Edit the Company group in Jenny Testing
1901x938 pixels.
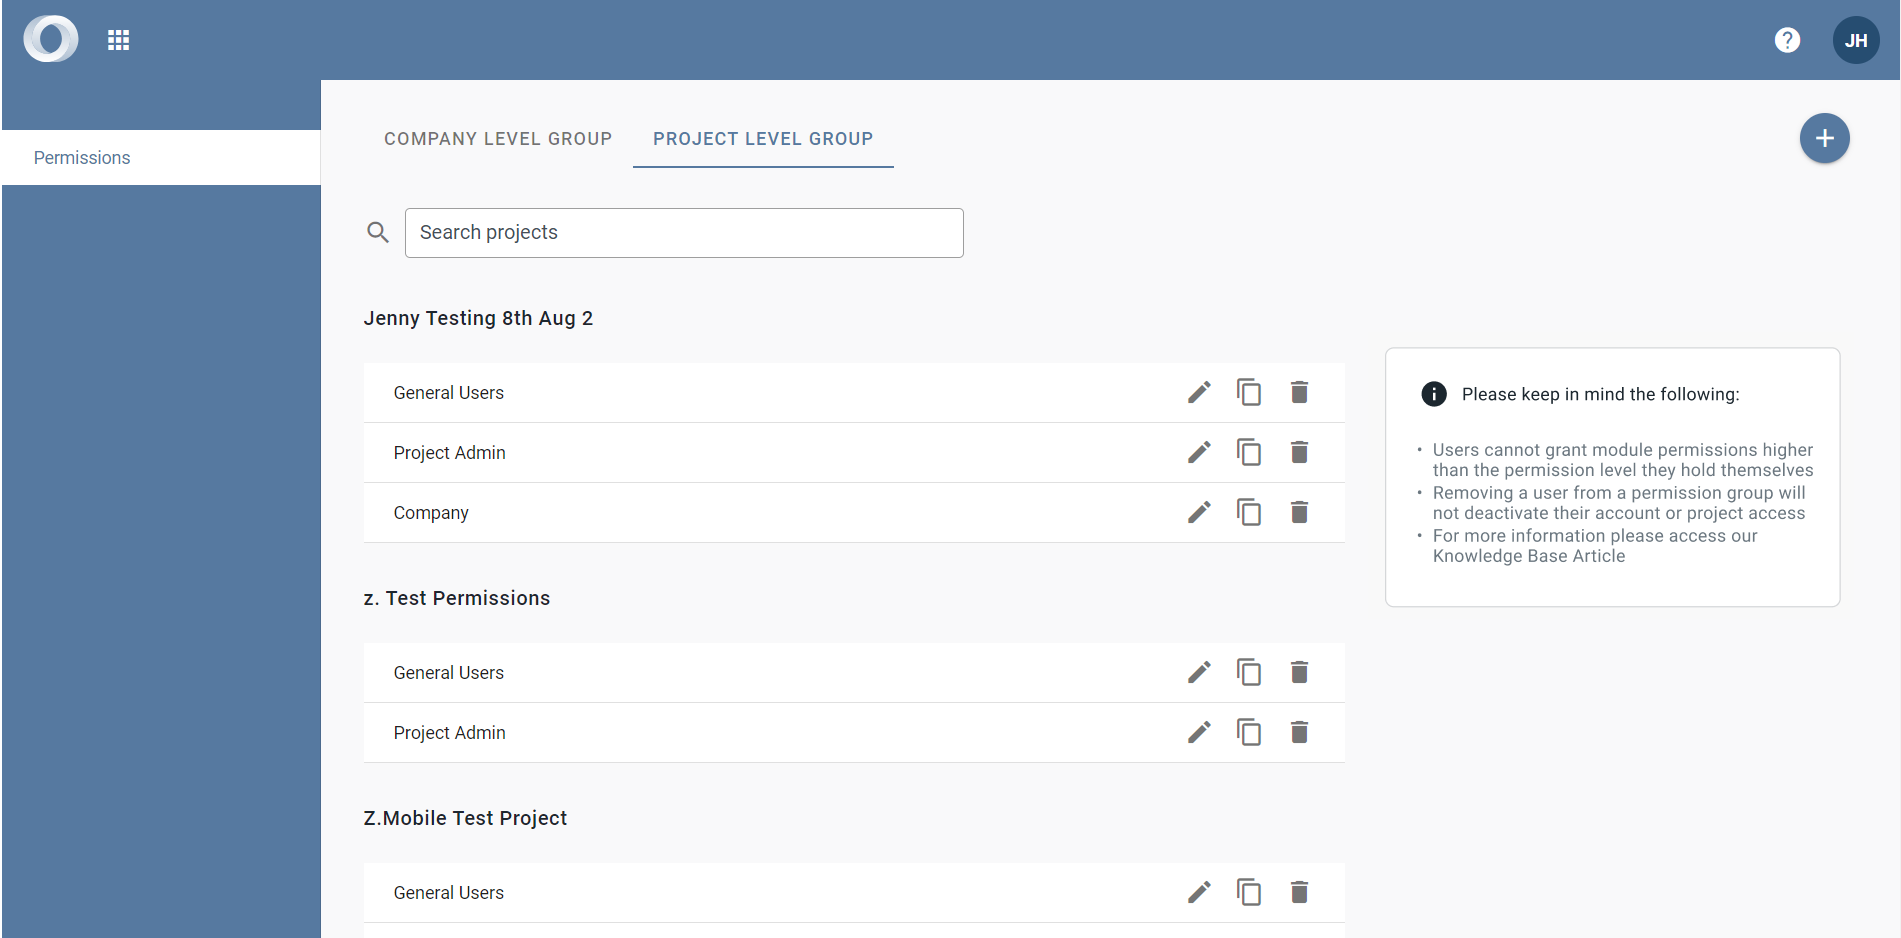(1198, 512)
